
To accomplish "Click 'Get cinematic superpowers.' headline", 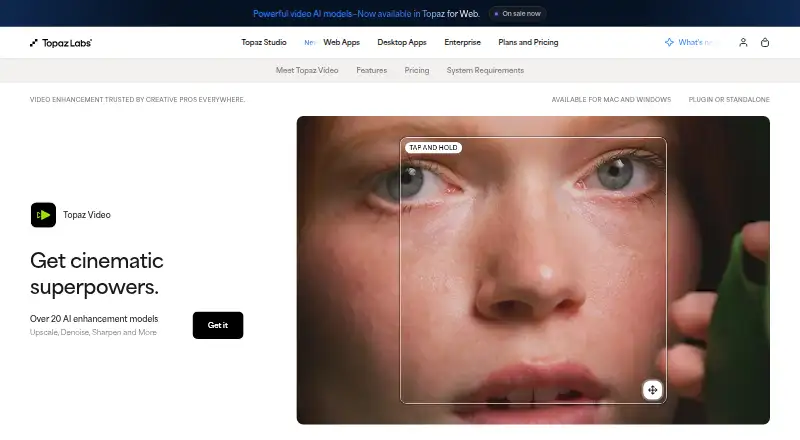I will pos(97,274).
